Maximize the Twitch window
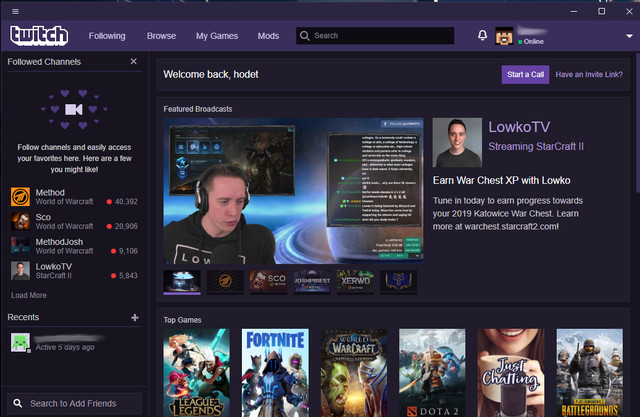 point(602,11)
